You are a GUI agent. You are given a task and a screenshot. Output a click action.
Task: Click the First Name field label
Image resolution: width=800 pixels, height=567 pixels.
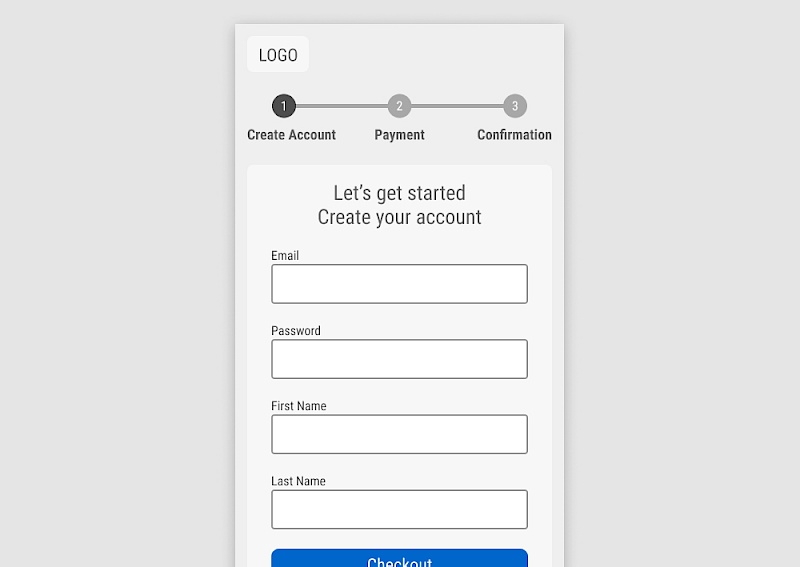pos(299,406)
